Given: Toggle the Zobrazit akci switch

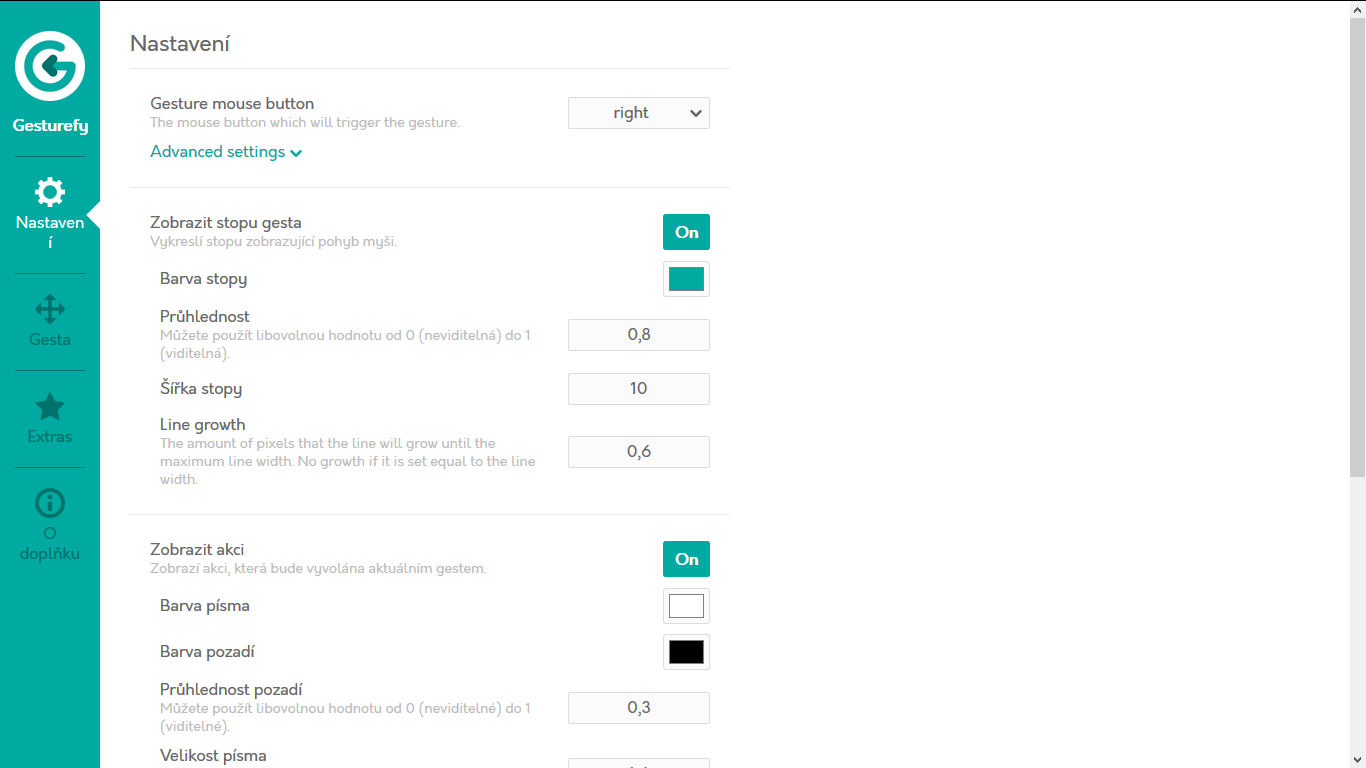Looking at the screenshot, I should coord(686,559).
